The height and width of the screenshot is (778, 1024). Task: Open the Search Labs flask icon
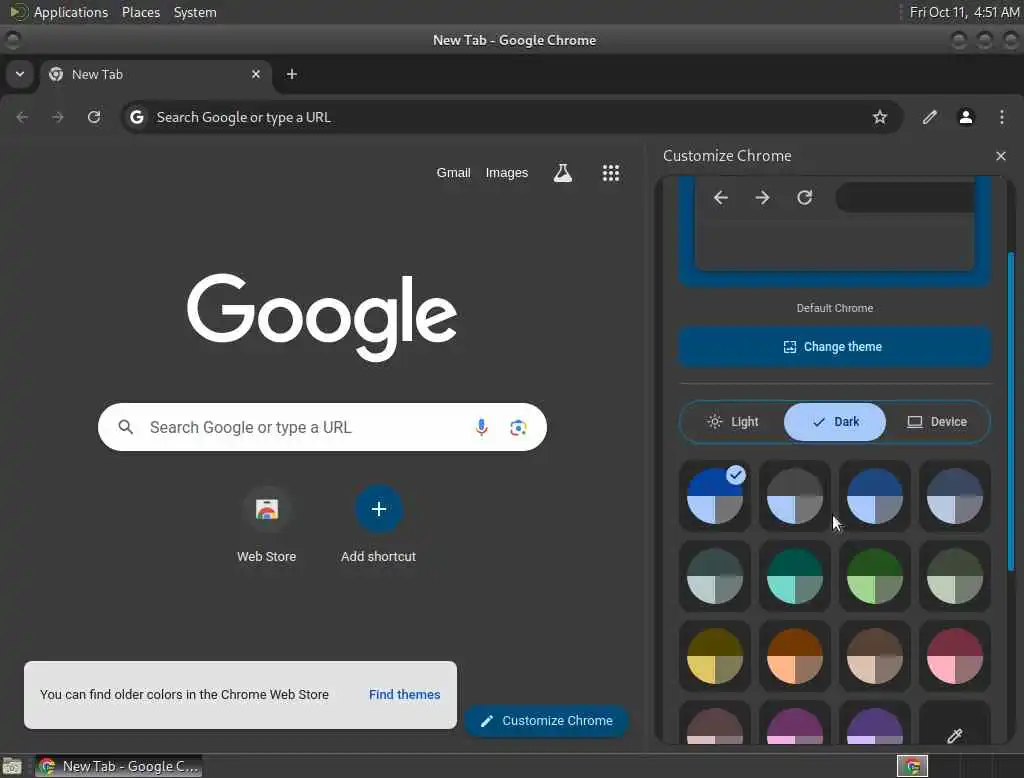562,173
